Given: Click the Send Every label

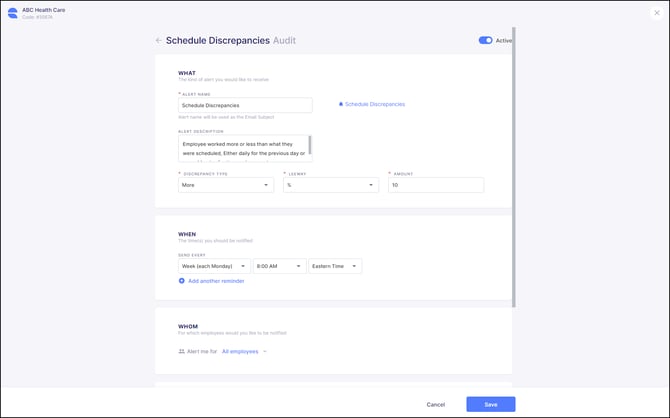Looking at the screenshot, I should 192,255.
